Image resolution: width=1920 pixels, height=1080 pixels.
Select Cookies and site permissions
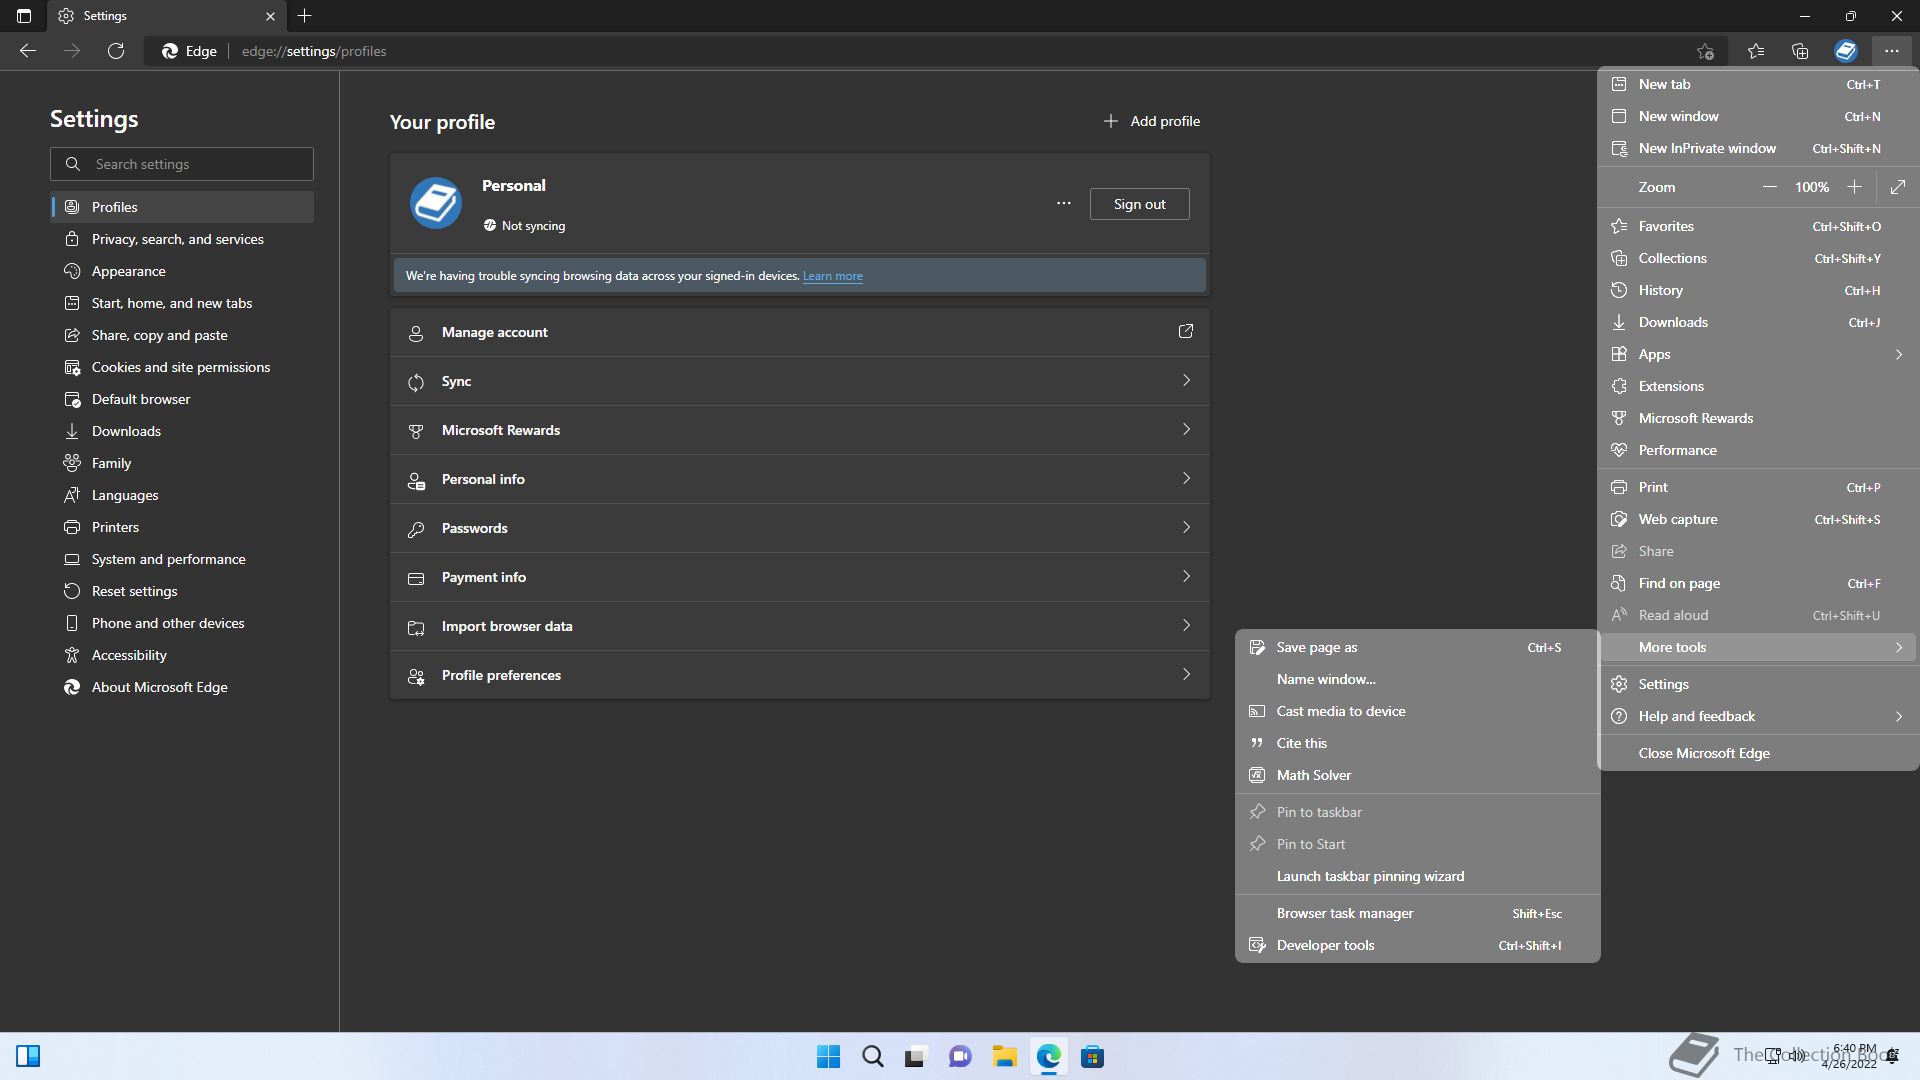182,367
